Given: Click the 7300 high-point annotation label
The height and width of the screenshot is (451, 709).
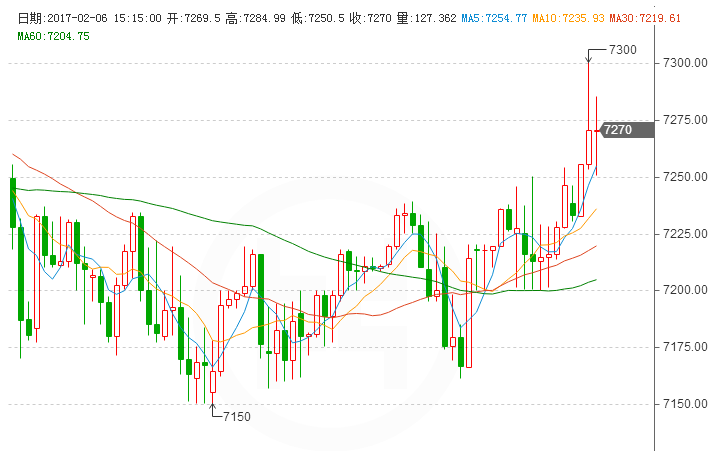Looking at the screenshot, I should [x=623, y=50].
